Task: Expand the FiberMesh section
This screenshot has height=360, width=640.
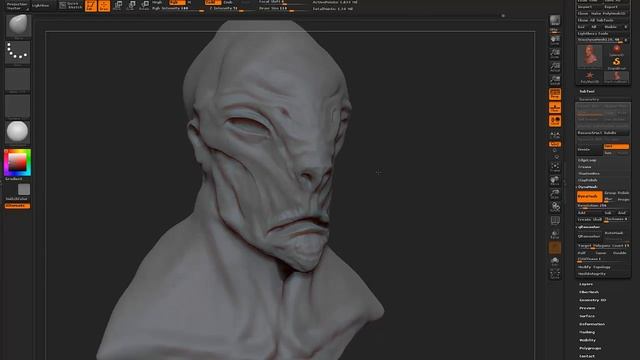Action: click(x=589, y=292)
